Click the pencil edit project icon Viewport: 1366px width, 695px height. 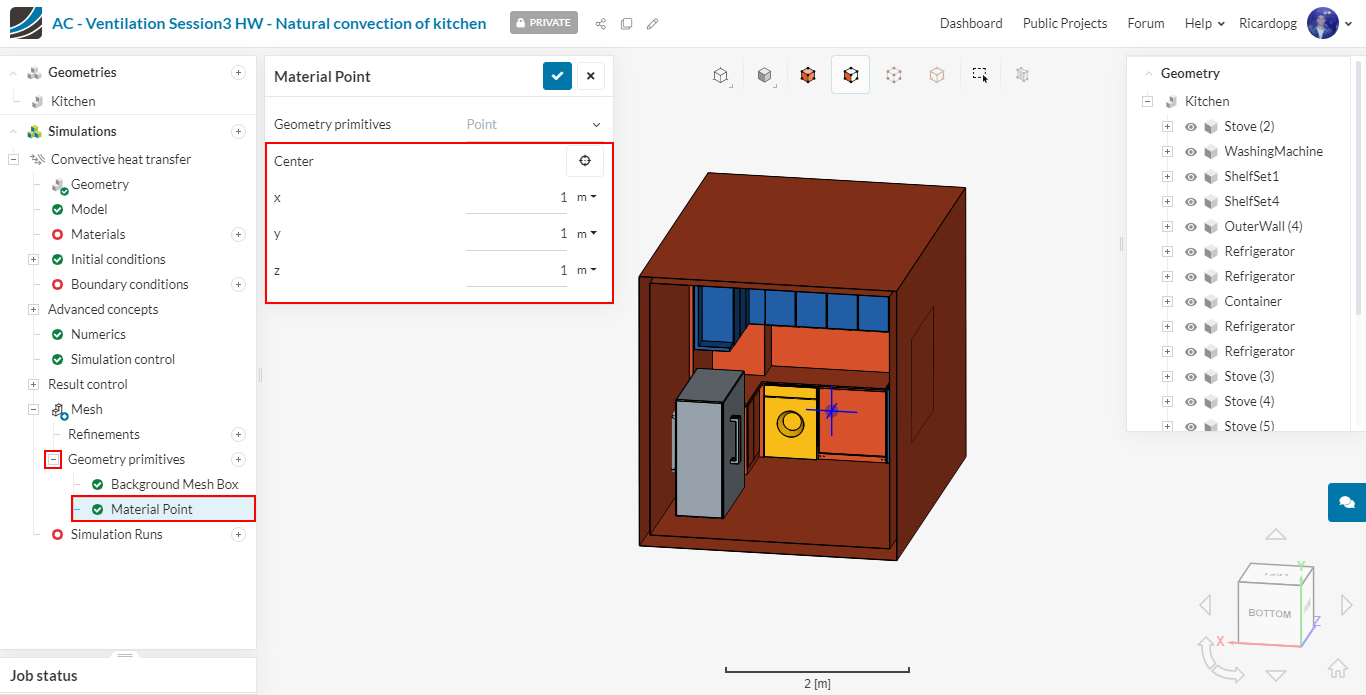click(x=652, y=23)
